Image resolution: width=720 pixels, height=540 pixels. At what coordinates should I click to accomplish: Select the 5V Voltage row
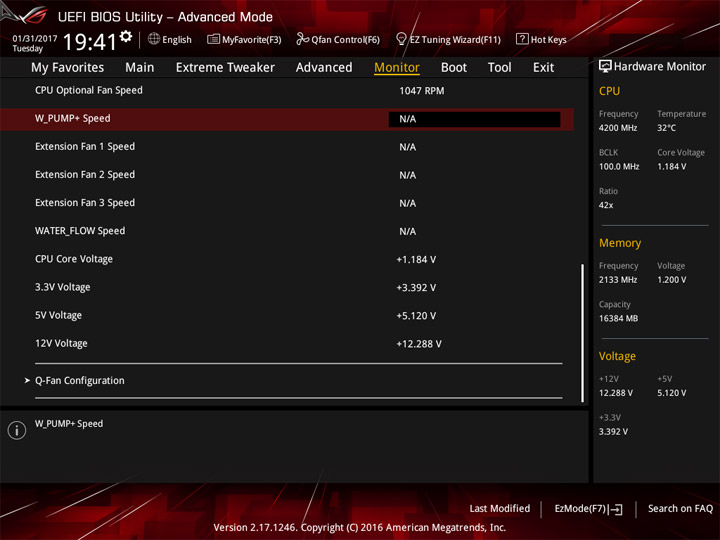[x=287, y=315]
